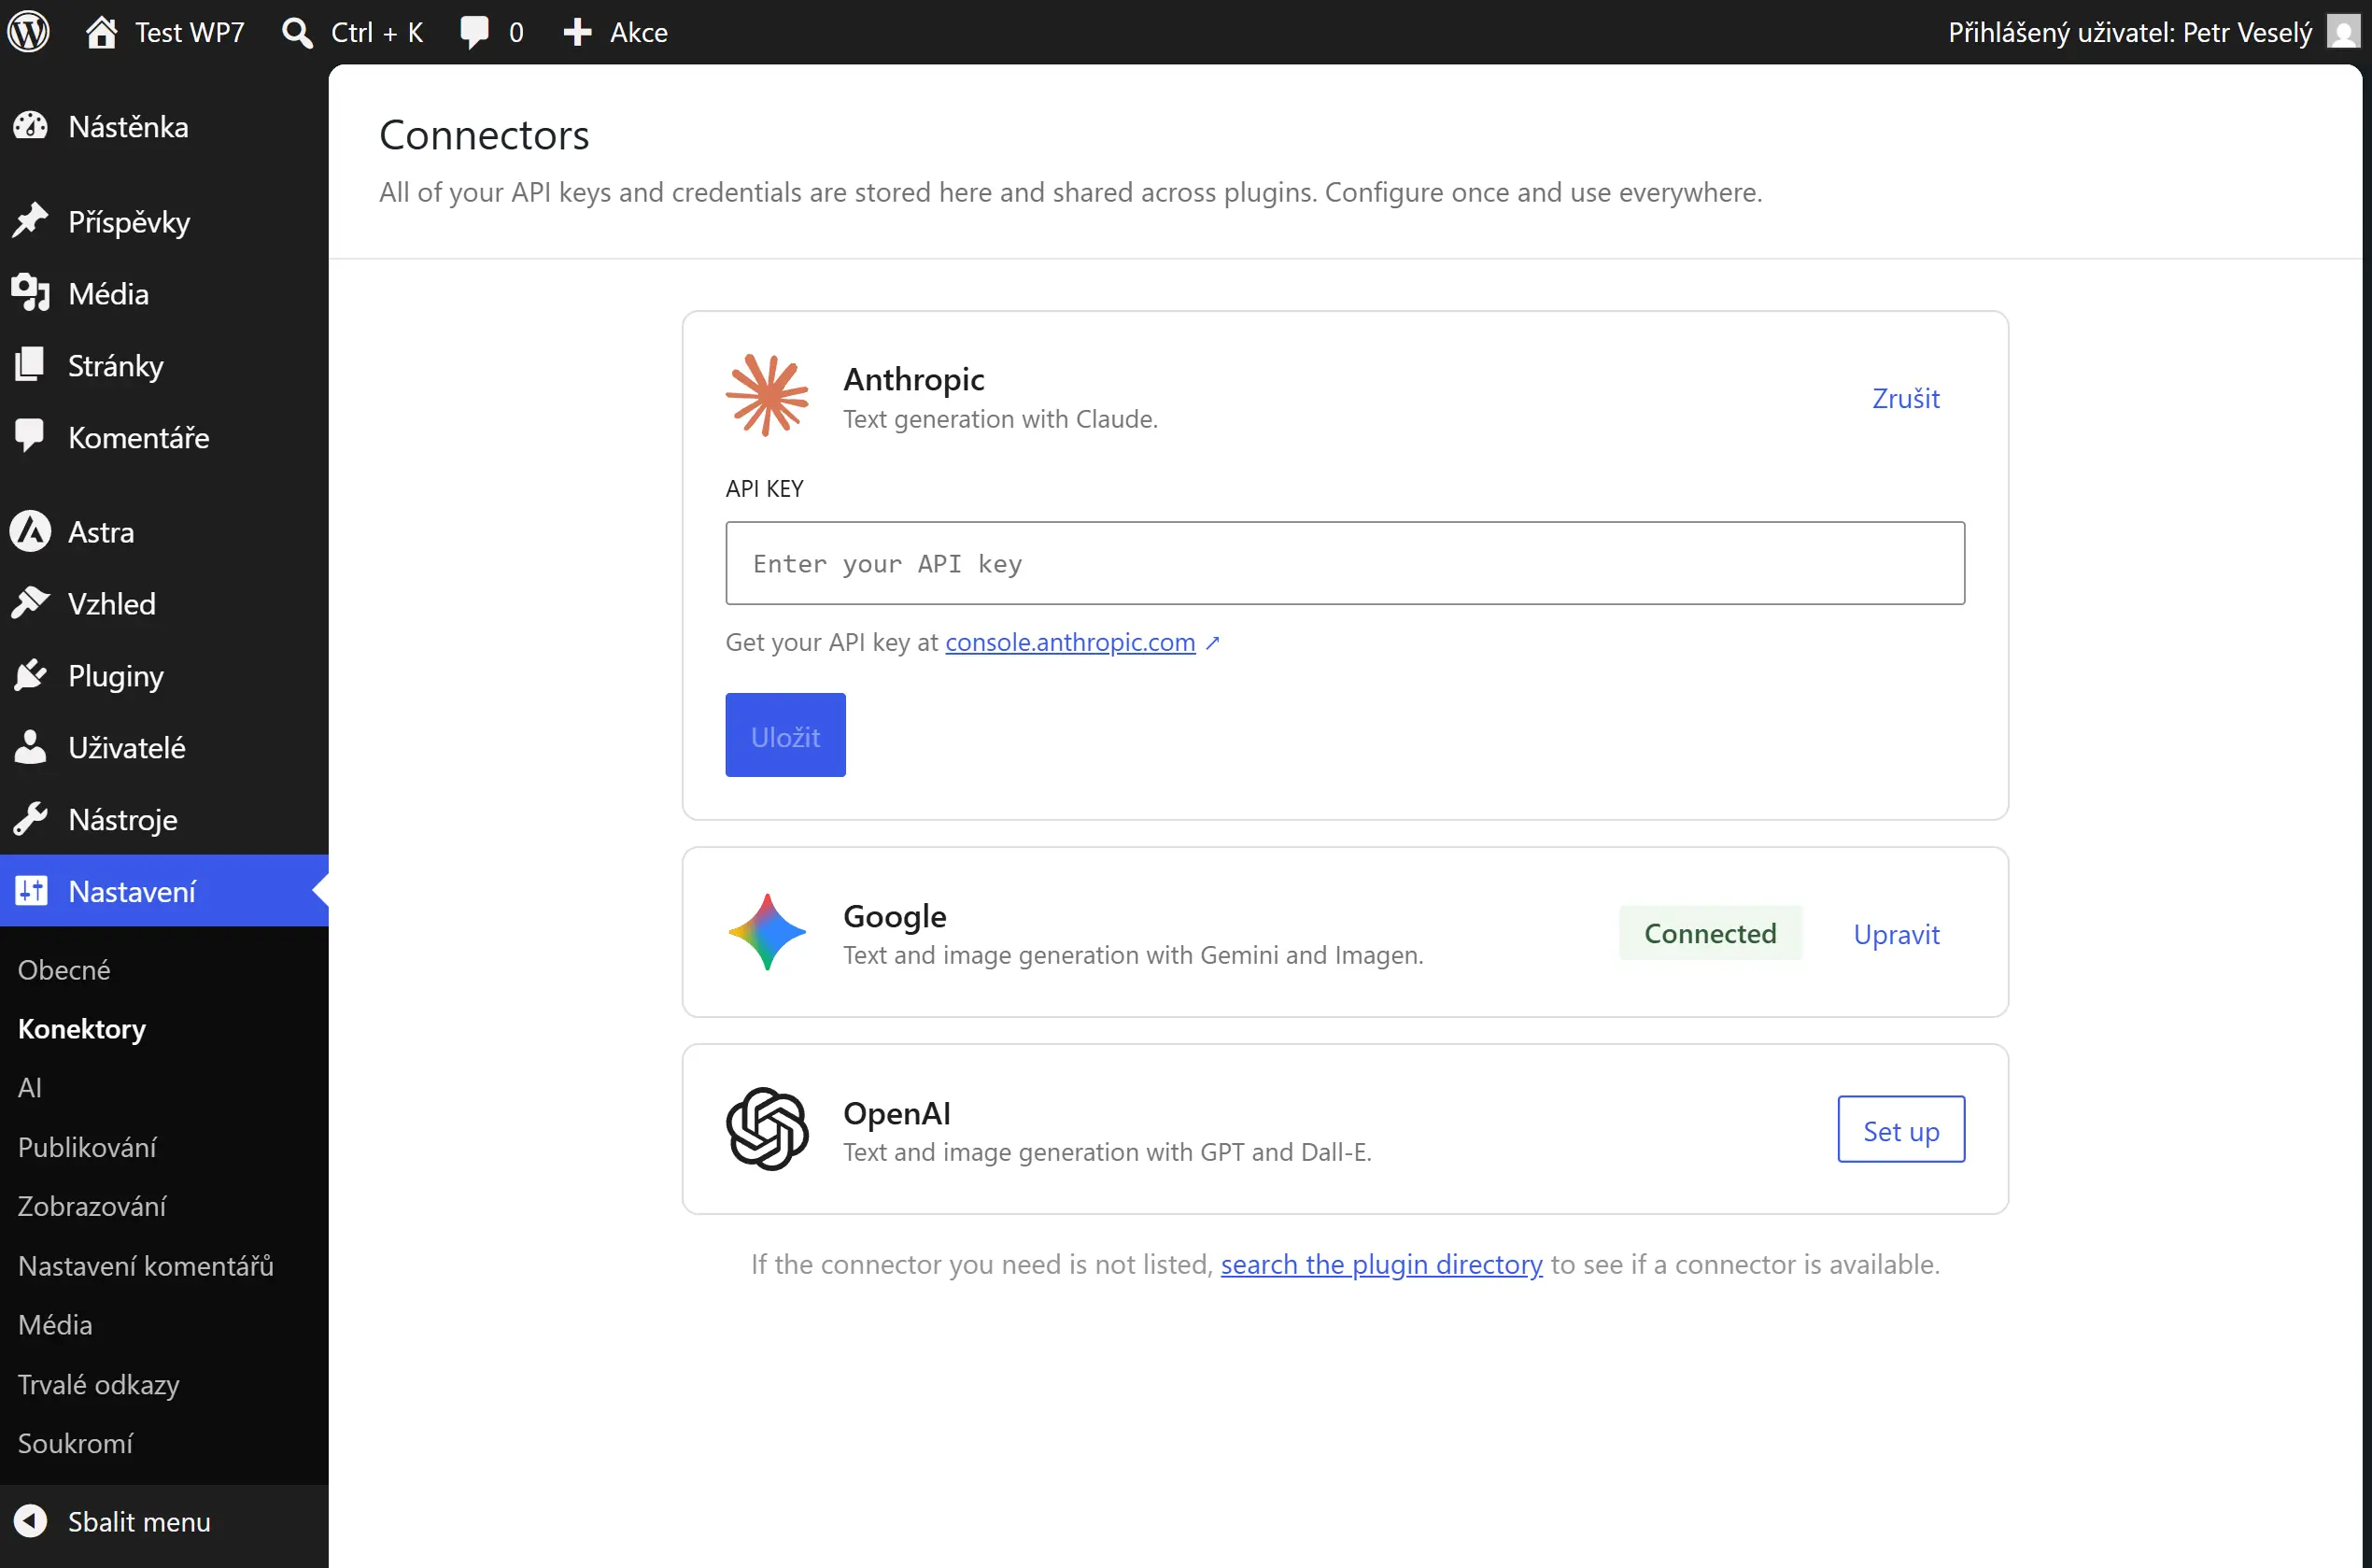Open the Astra theme menu

[100, 532]
